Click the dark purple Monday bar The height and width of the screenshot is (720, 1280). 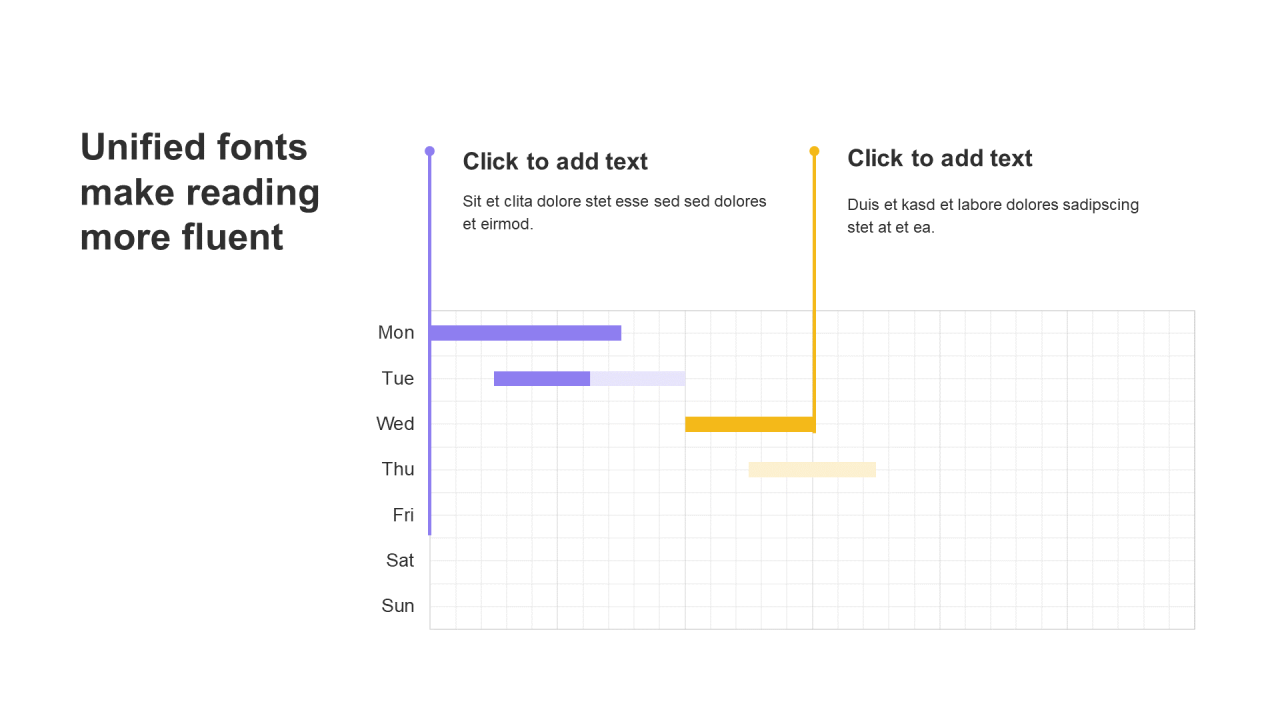526,333
